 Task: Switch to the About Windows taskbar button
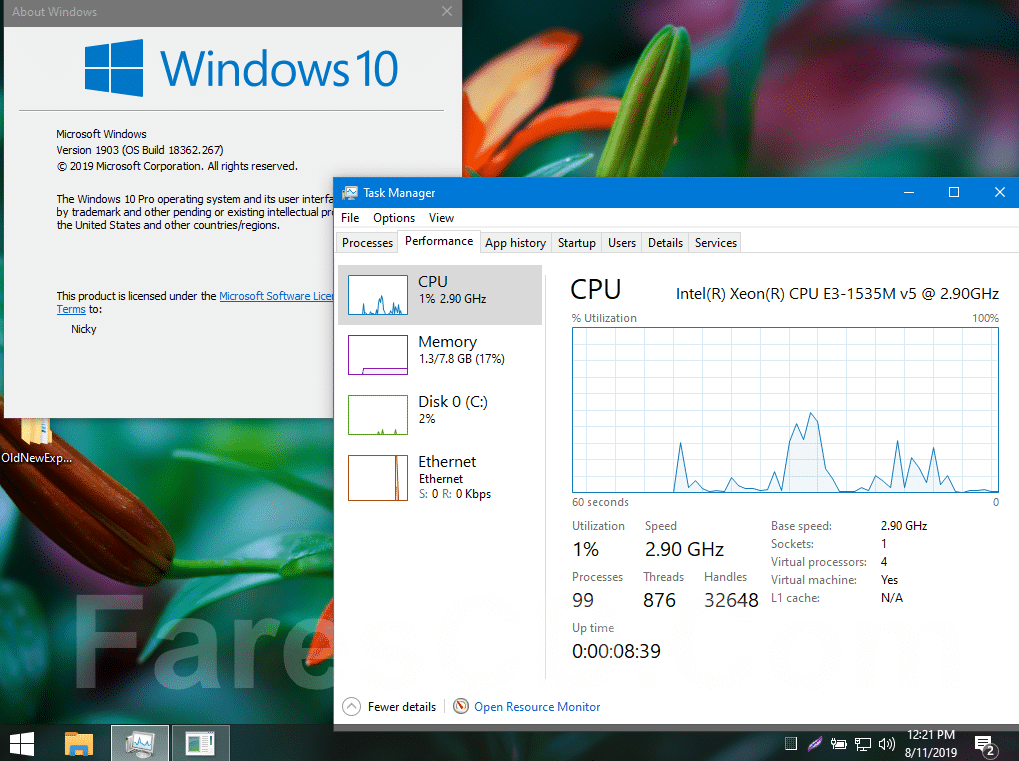coord(200,743)
